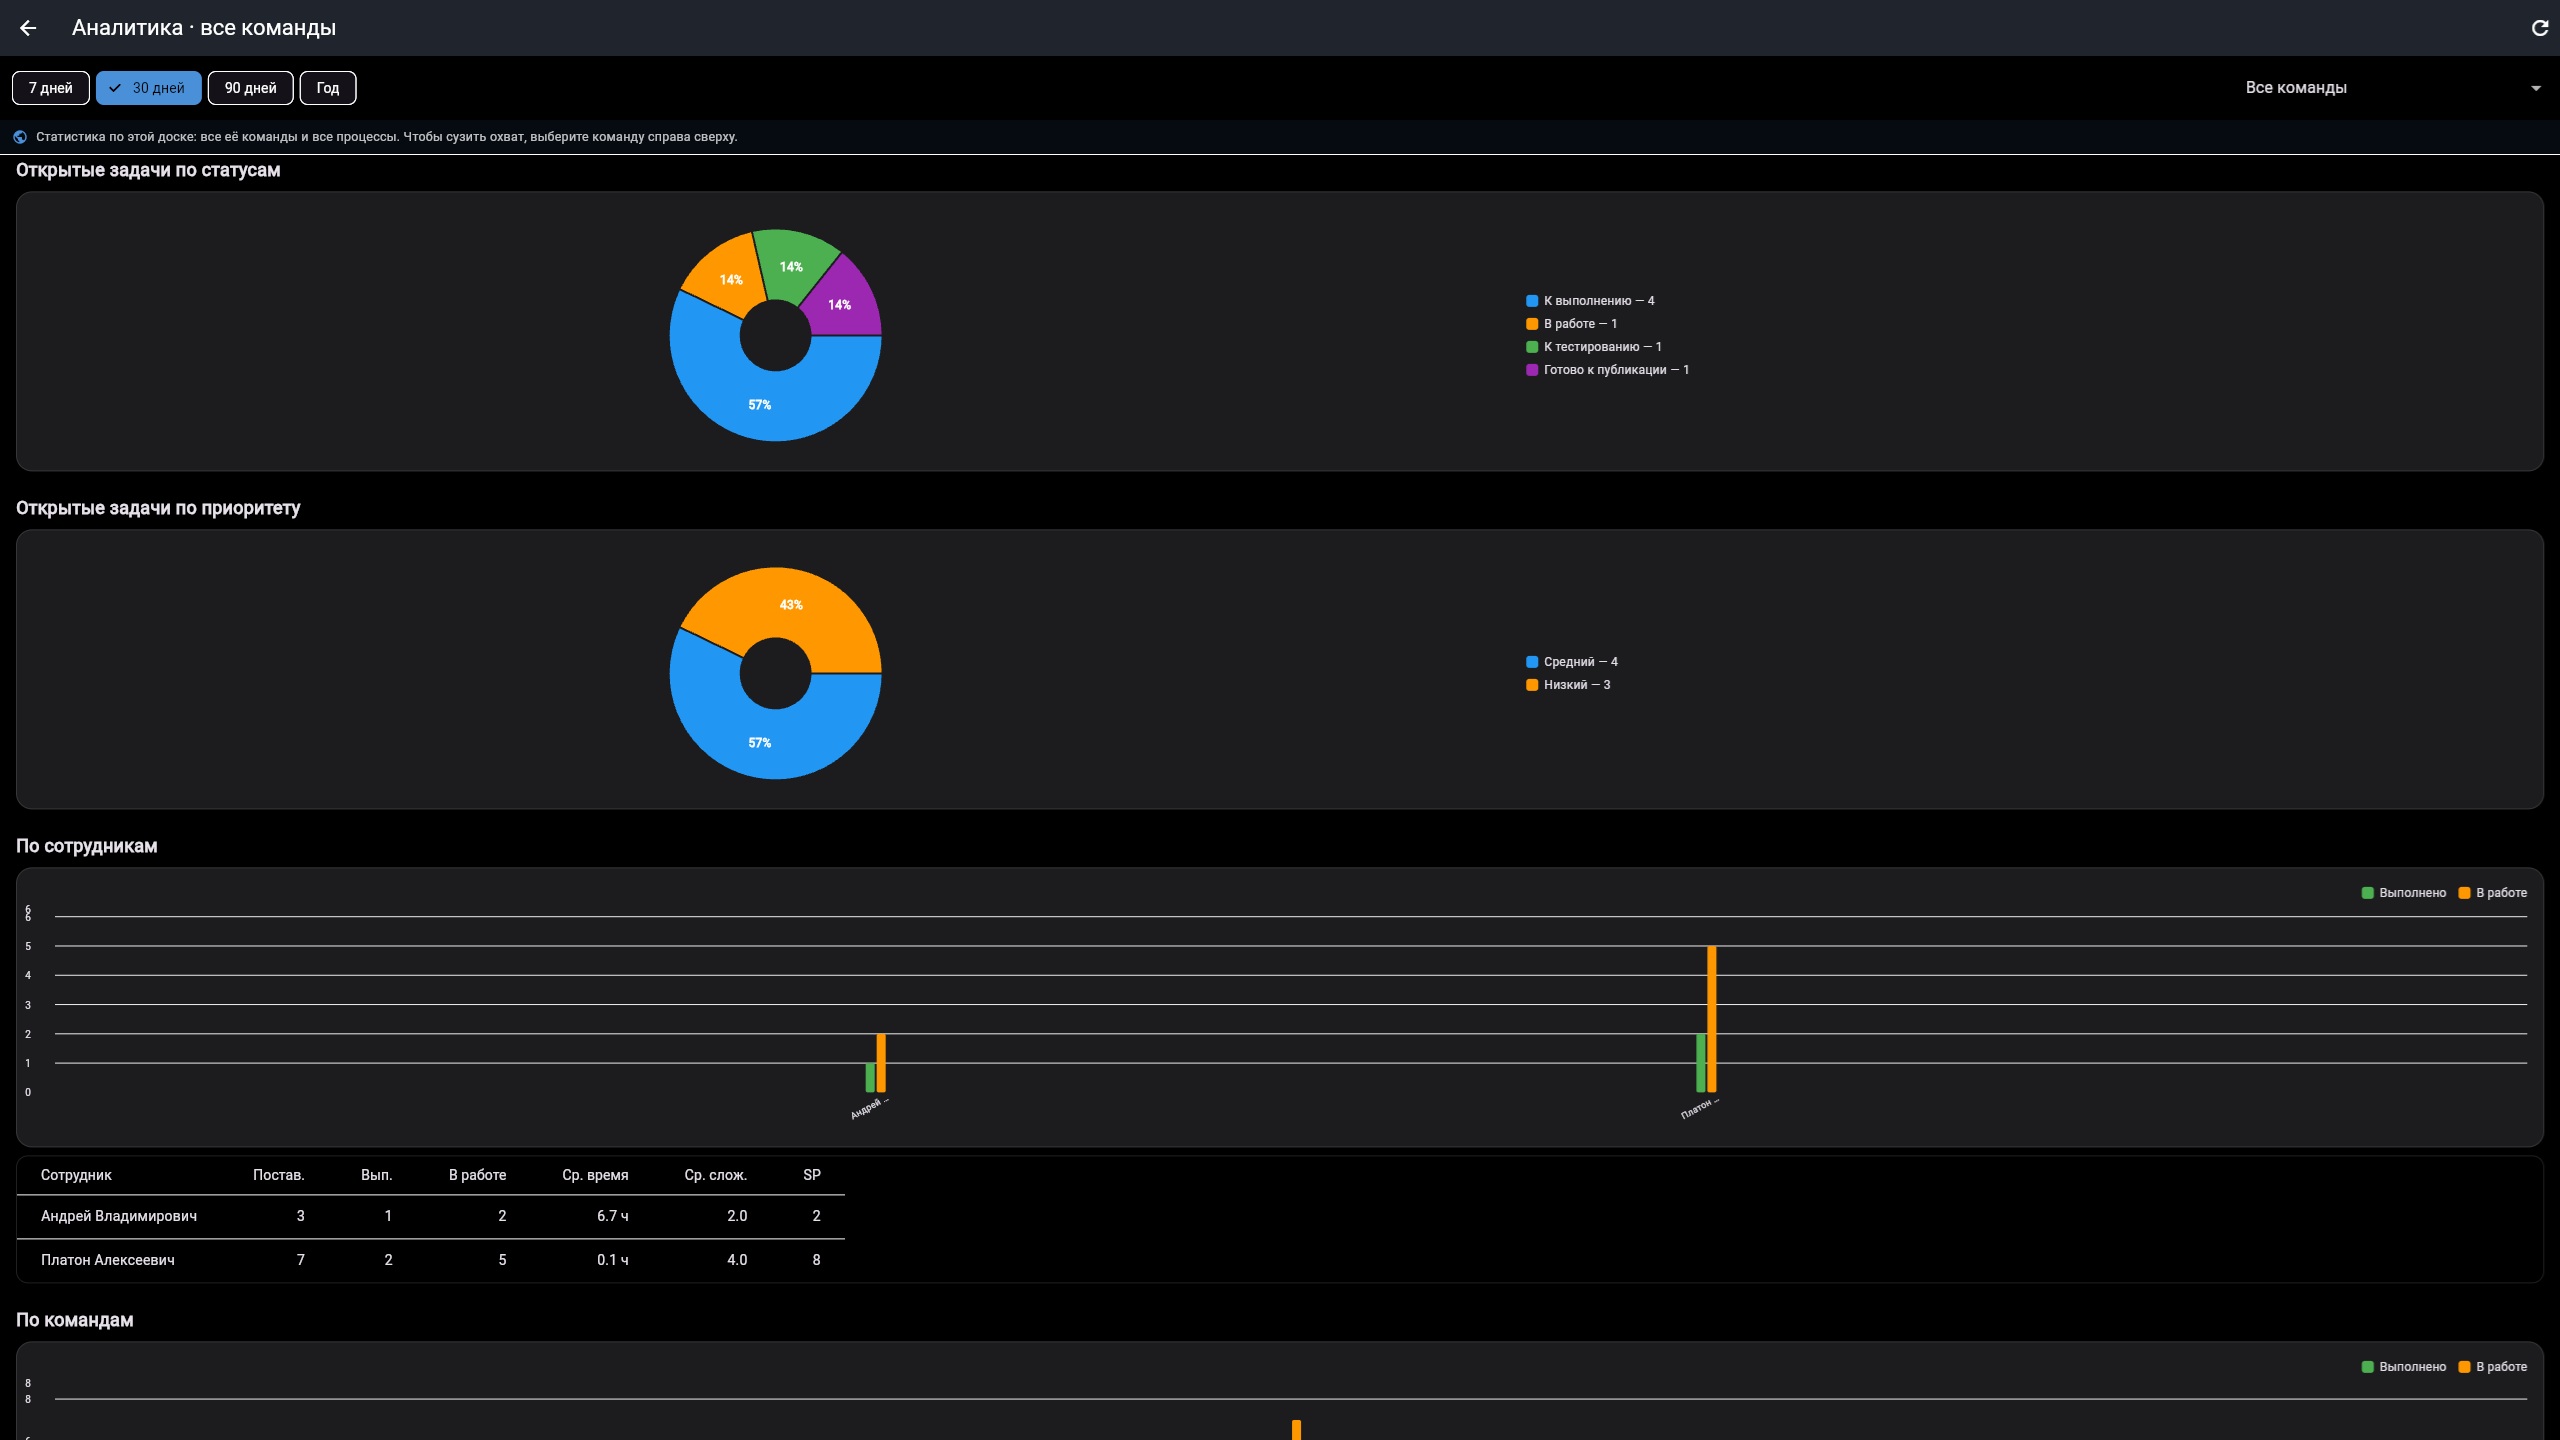Image resolution: width=2560 pixels, height=1440 pixels.
Task: Click the 0.1 ч average time value
Action: 612,1260
